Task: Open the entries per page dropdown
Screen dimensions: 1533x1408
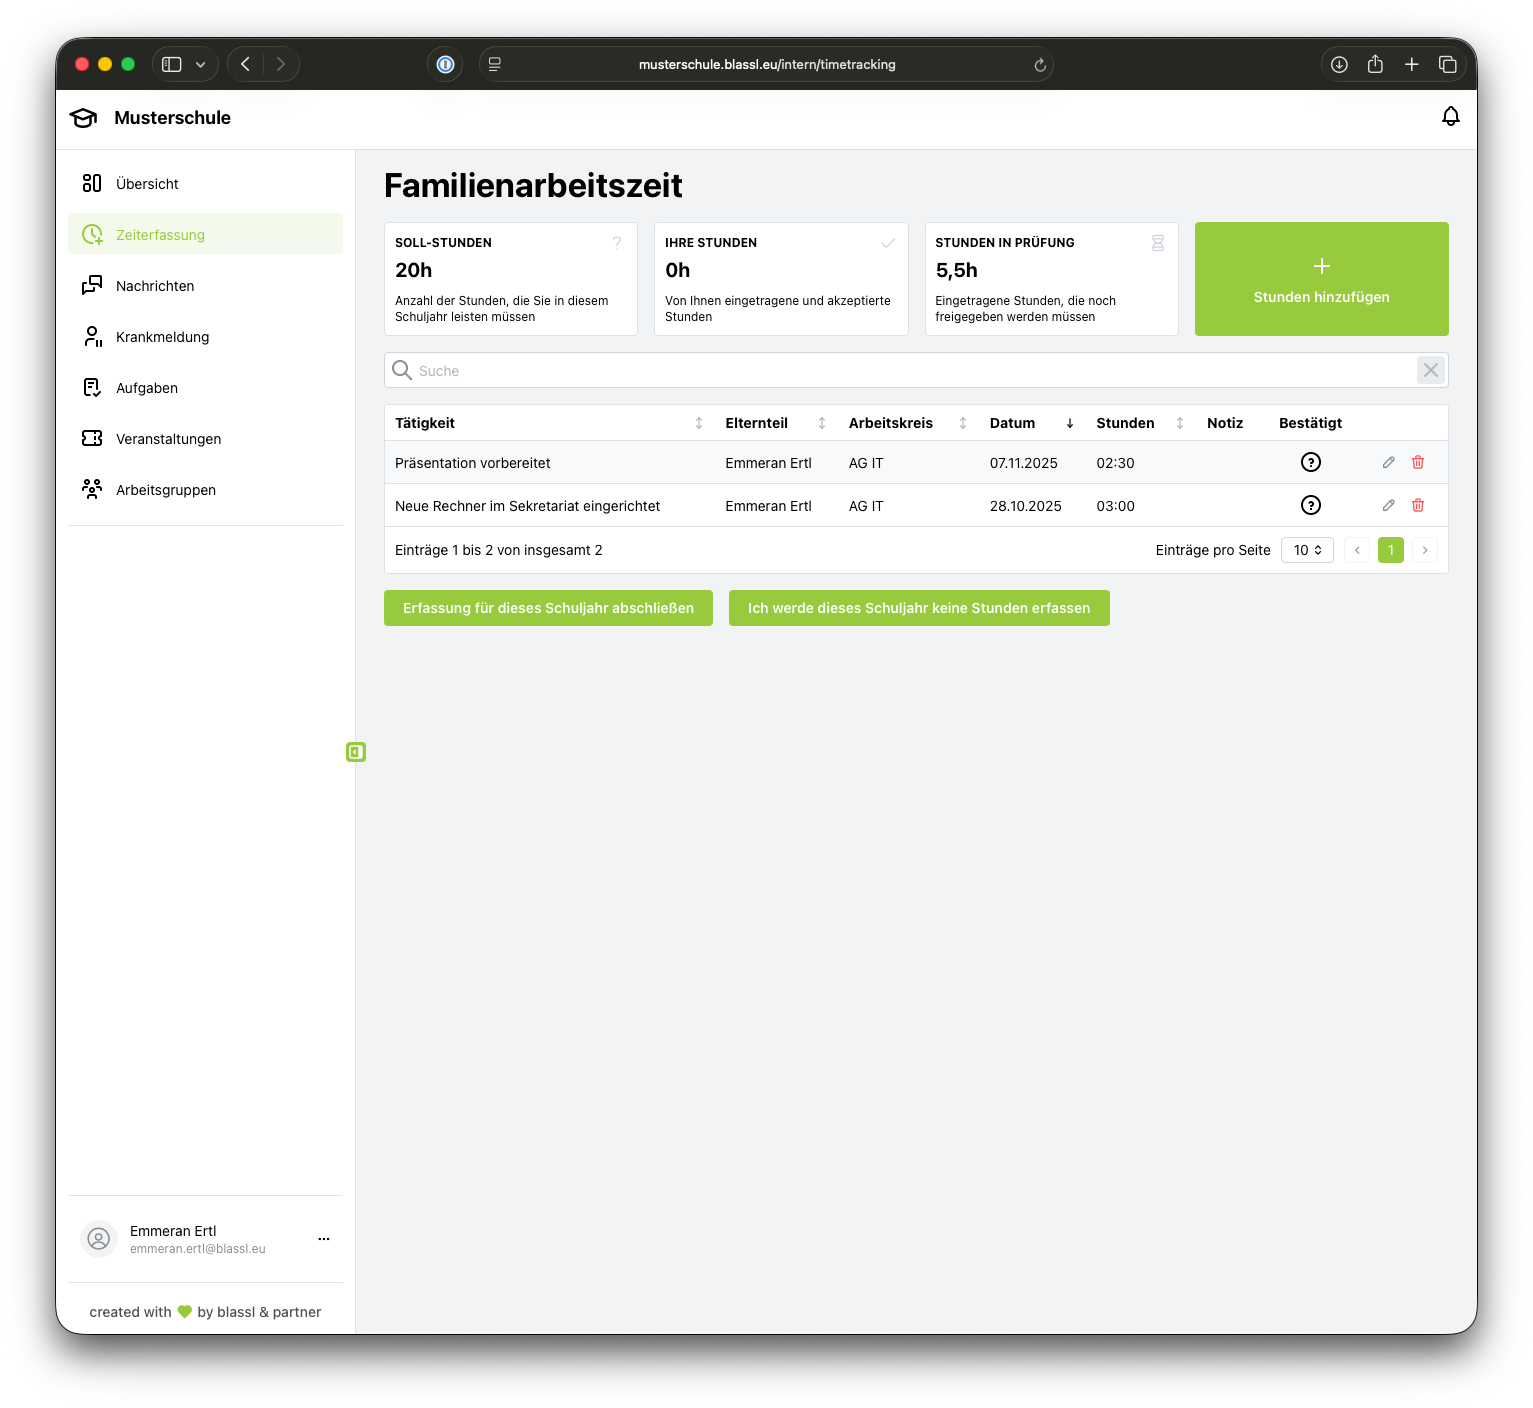Action: pos(1307,550)
